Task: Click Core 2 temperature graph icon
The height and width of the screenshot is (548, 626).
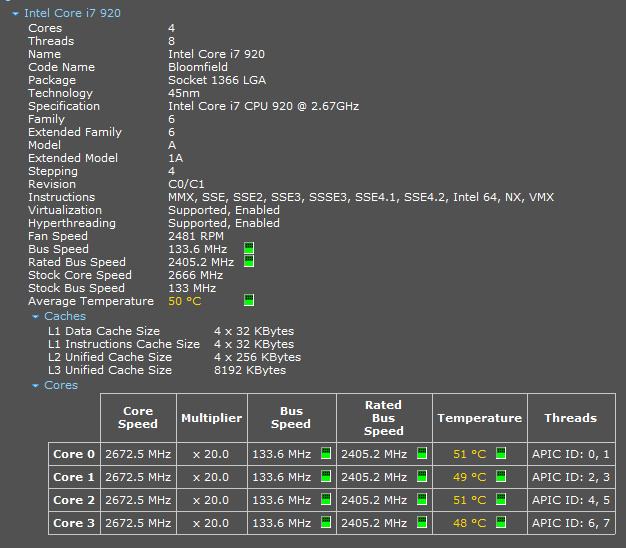Action: click(x=501, y=500)
